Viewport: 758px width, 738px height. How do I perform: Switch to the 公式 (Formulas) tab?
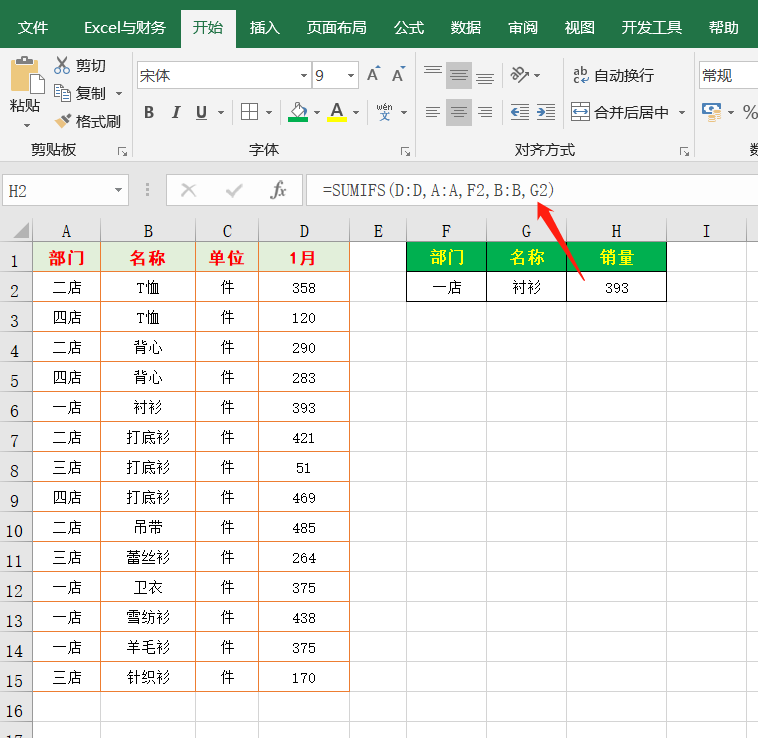tap(409, 27)
